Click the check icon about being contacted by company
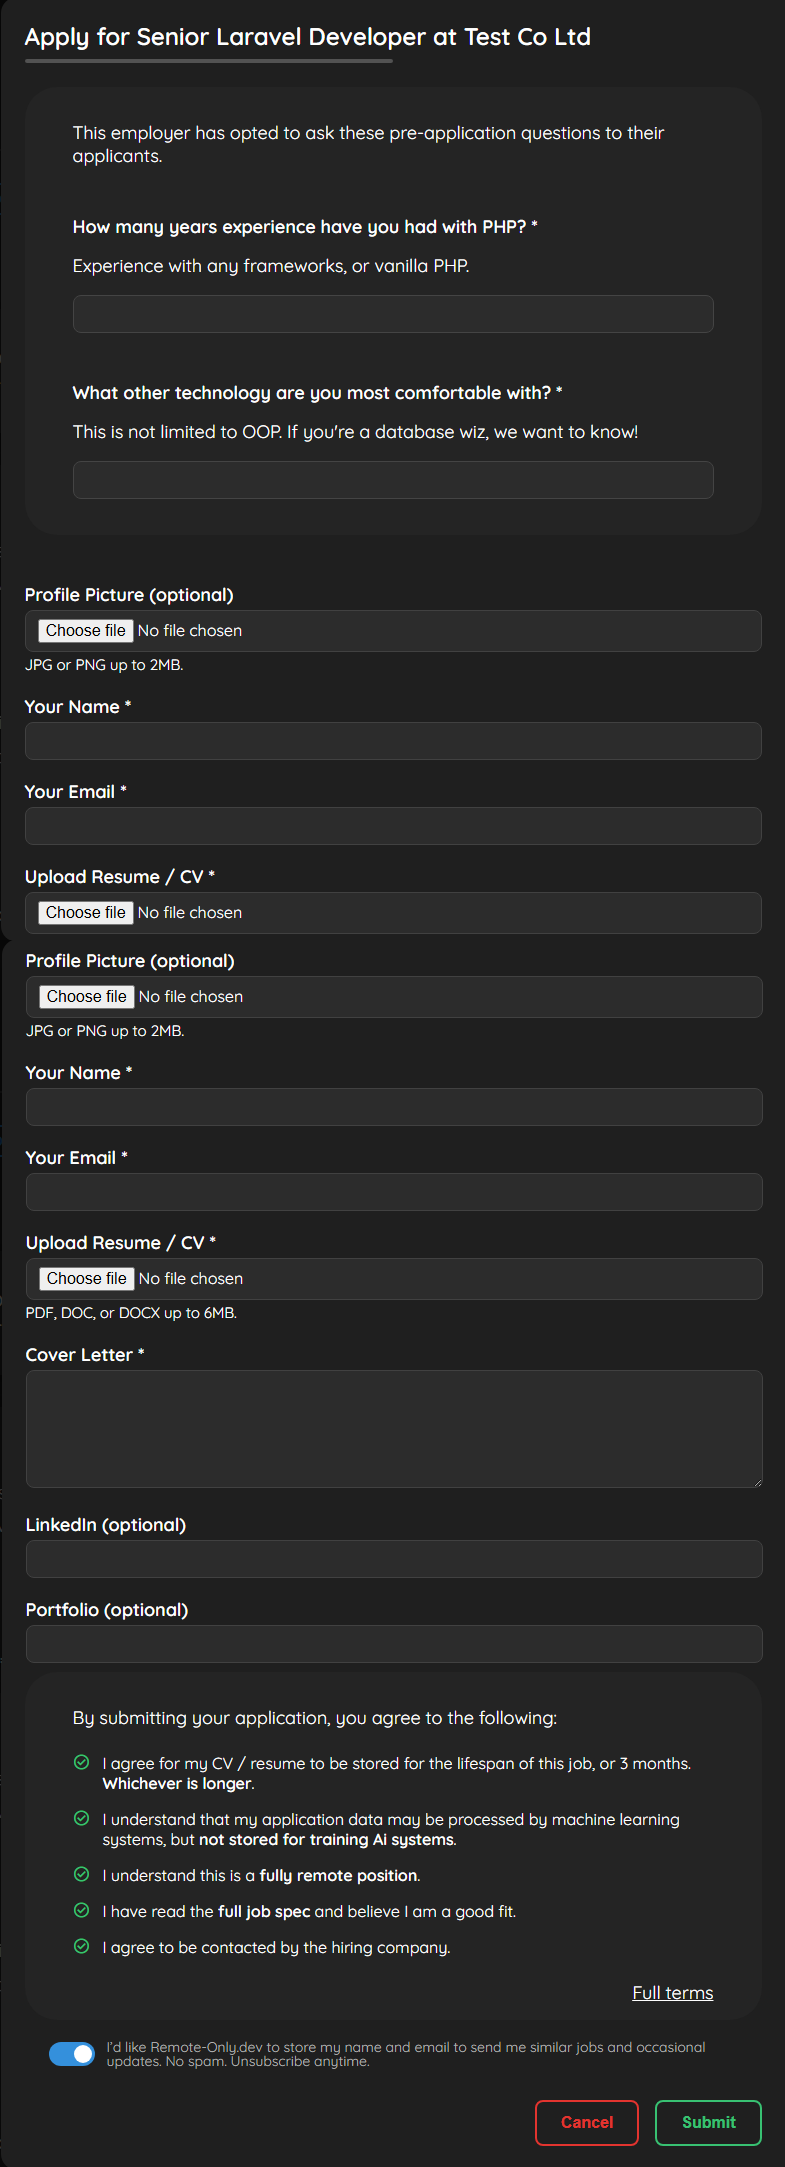Image resolution: width=785 pixels, height=2167 pixels. pyautogui.click(x=83, y=1947)
